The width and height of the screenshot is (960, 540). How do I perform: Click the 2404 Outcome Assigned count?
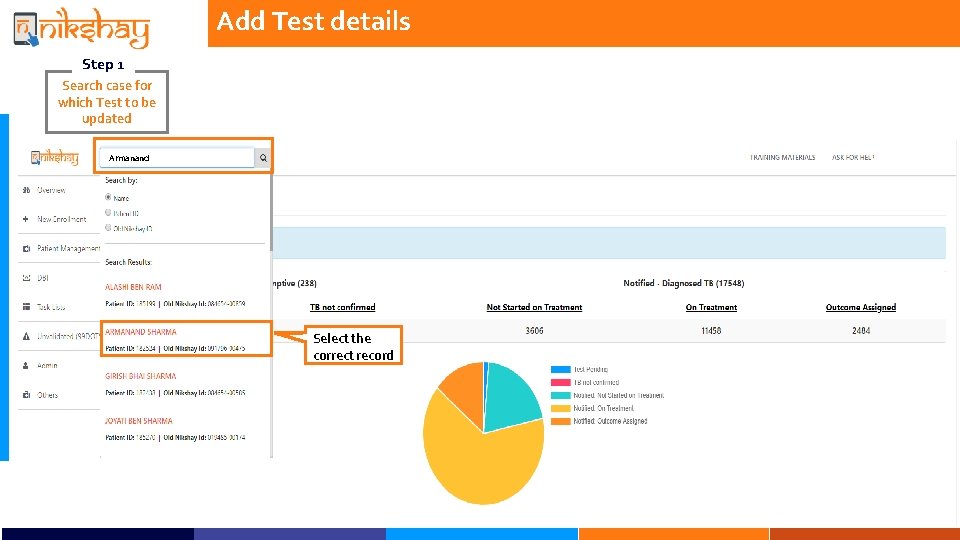point(860,331)
